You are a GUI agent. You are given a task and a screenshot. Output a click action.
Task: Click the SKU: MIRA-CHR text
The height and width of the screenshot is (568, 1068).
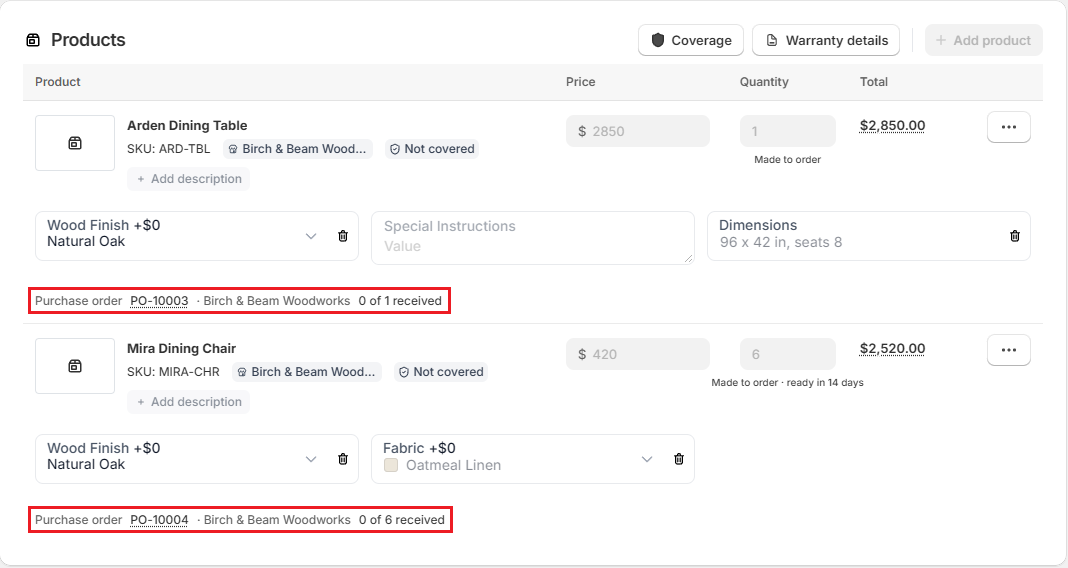coord(174,373)
